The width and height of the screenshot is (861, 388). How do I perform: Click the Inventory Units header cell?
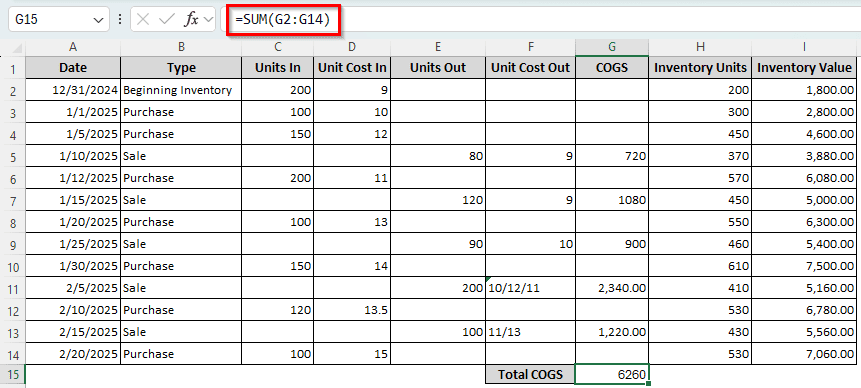(700, 68)
